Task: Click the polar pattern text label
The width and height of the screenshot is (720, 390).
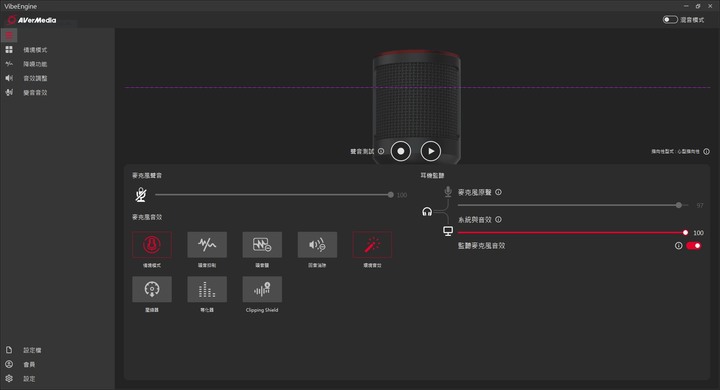Action: coord(675,152)
